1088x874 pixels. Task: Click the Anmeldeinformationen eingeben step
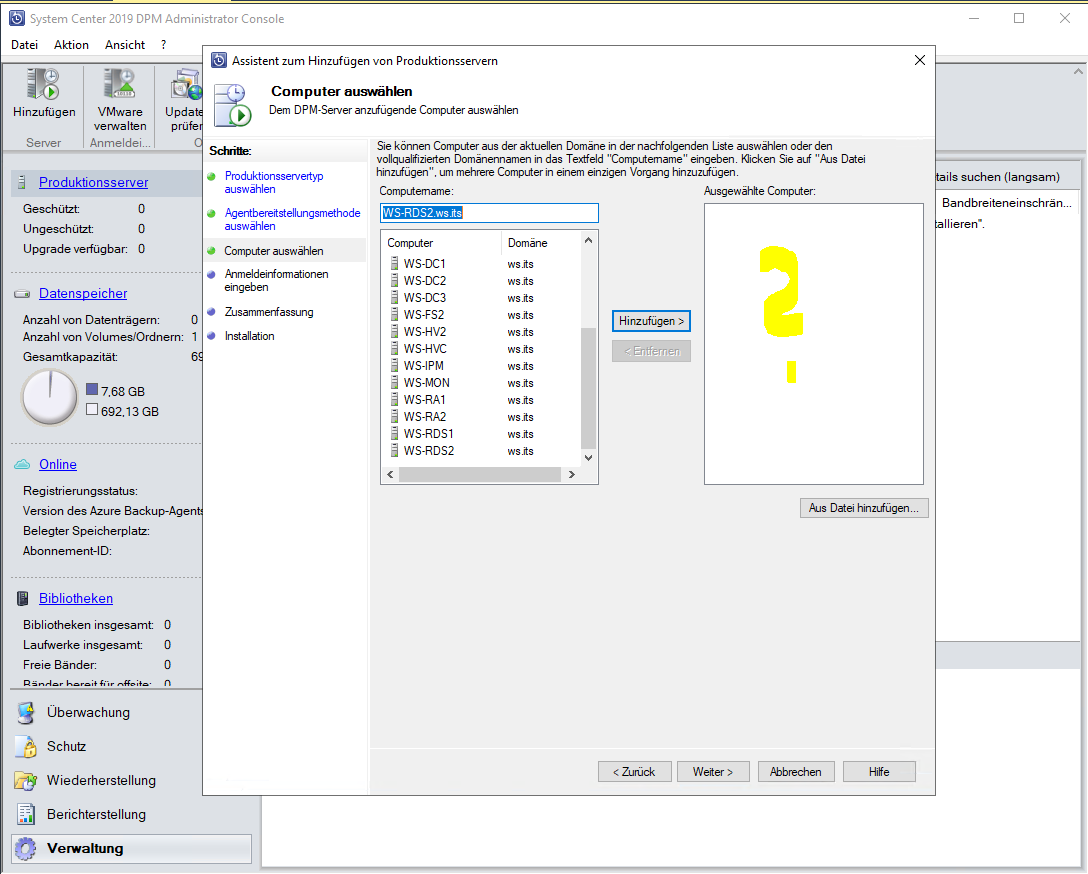click(x=276, y=280)
